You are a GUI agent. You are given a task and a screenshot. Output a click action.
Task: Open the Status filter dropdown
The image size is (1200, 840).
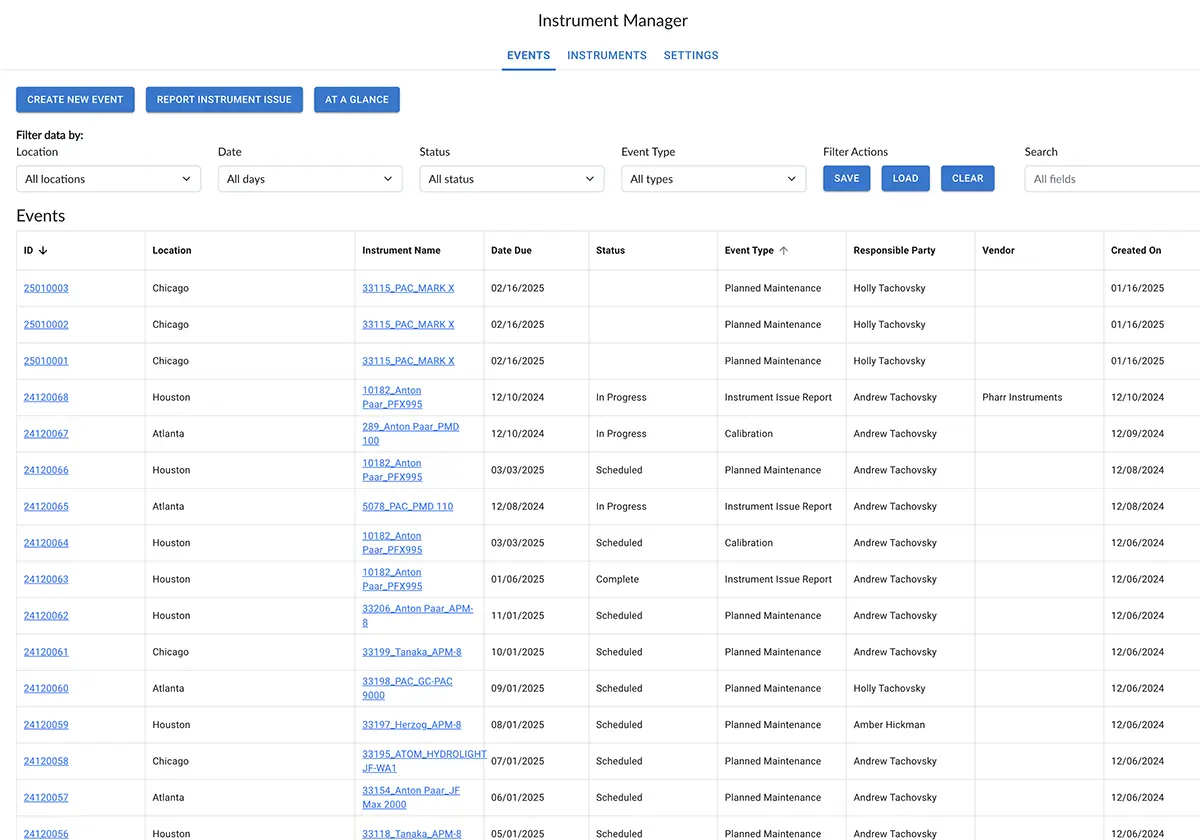[x=512, y=179]
